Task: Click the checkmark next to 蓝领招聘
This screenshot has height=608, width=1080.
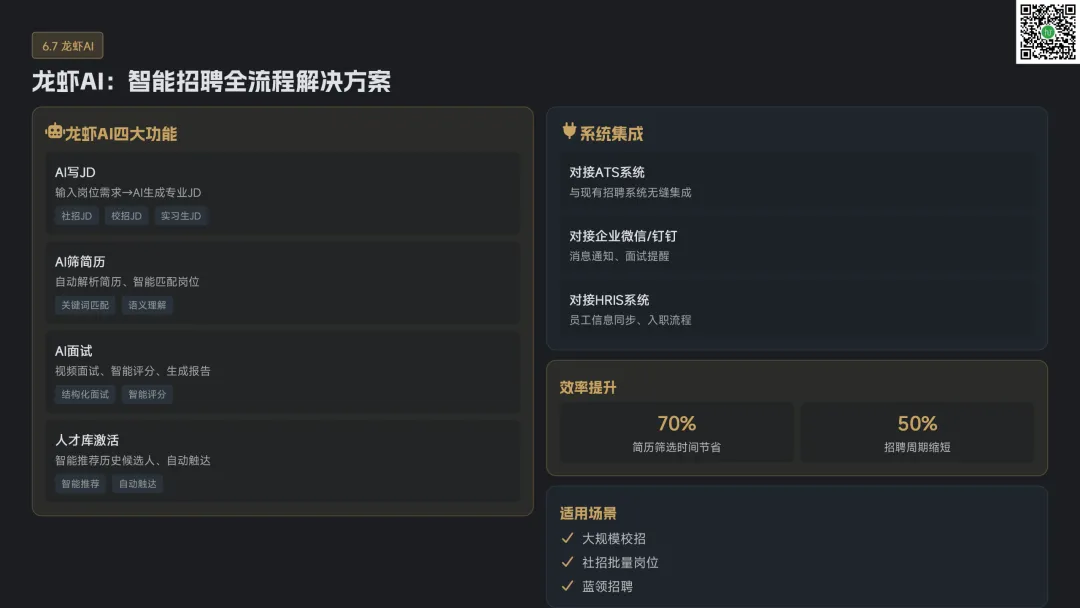Action: click(x=568, y=586)
